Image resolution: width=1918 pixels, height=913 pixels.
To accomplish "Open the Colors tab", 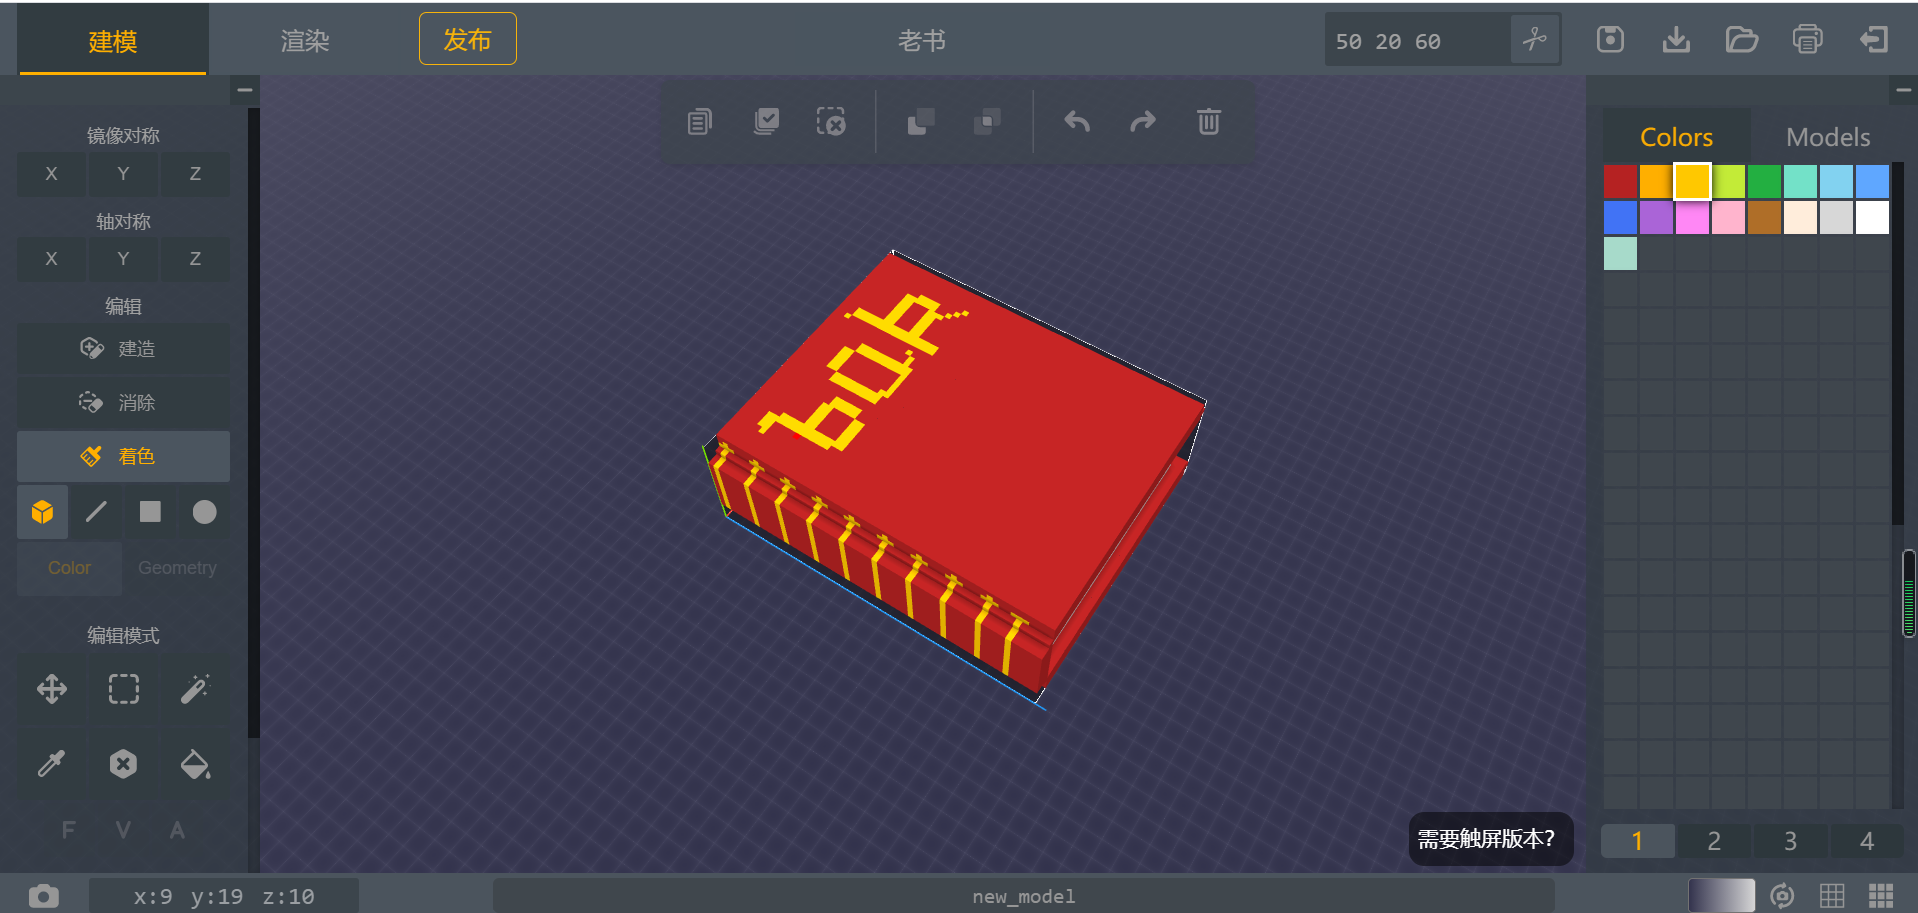I will [x=1676, y=137].
